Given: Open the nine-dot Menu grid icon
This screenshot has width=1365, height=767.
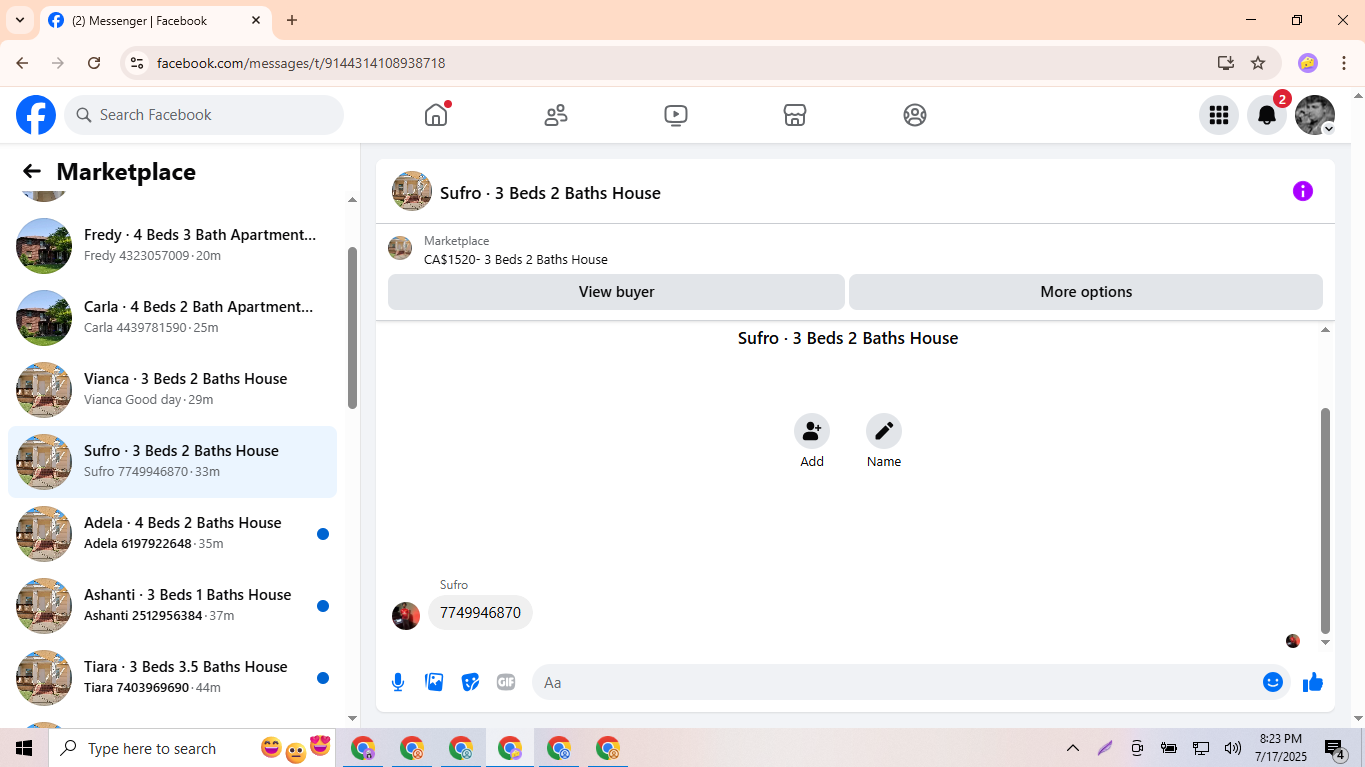Looking at the screenshot, I should coord(1218,115).
